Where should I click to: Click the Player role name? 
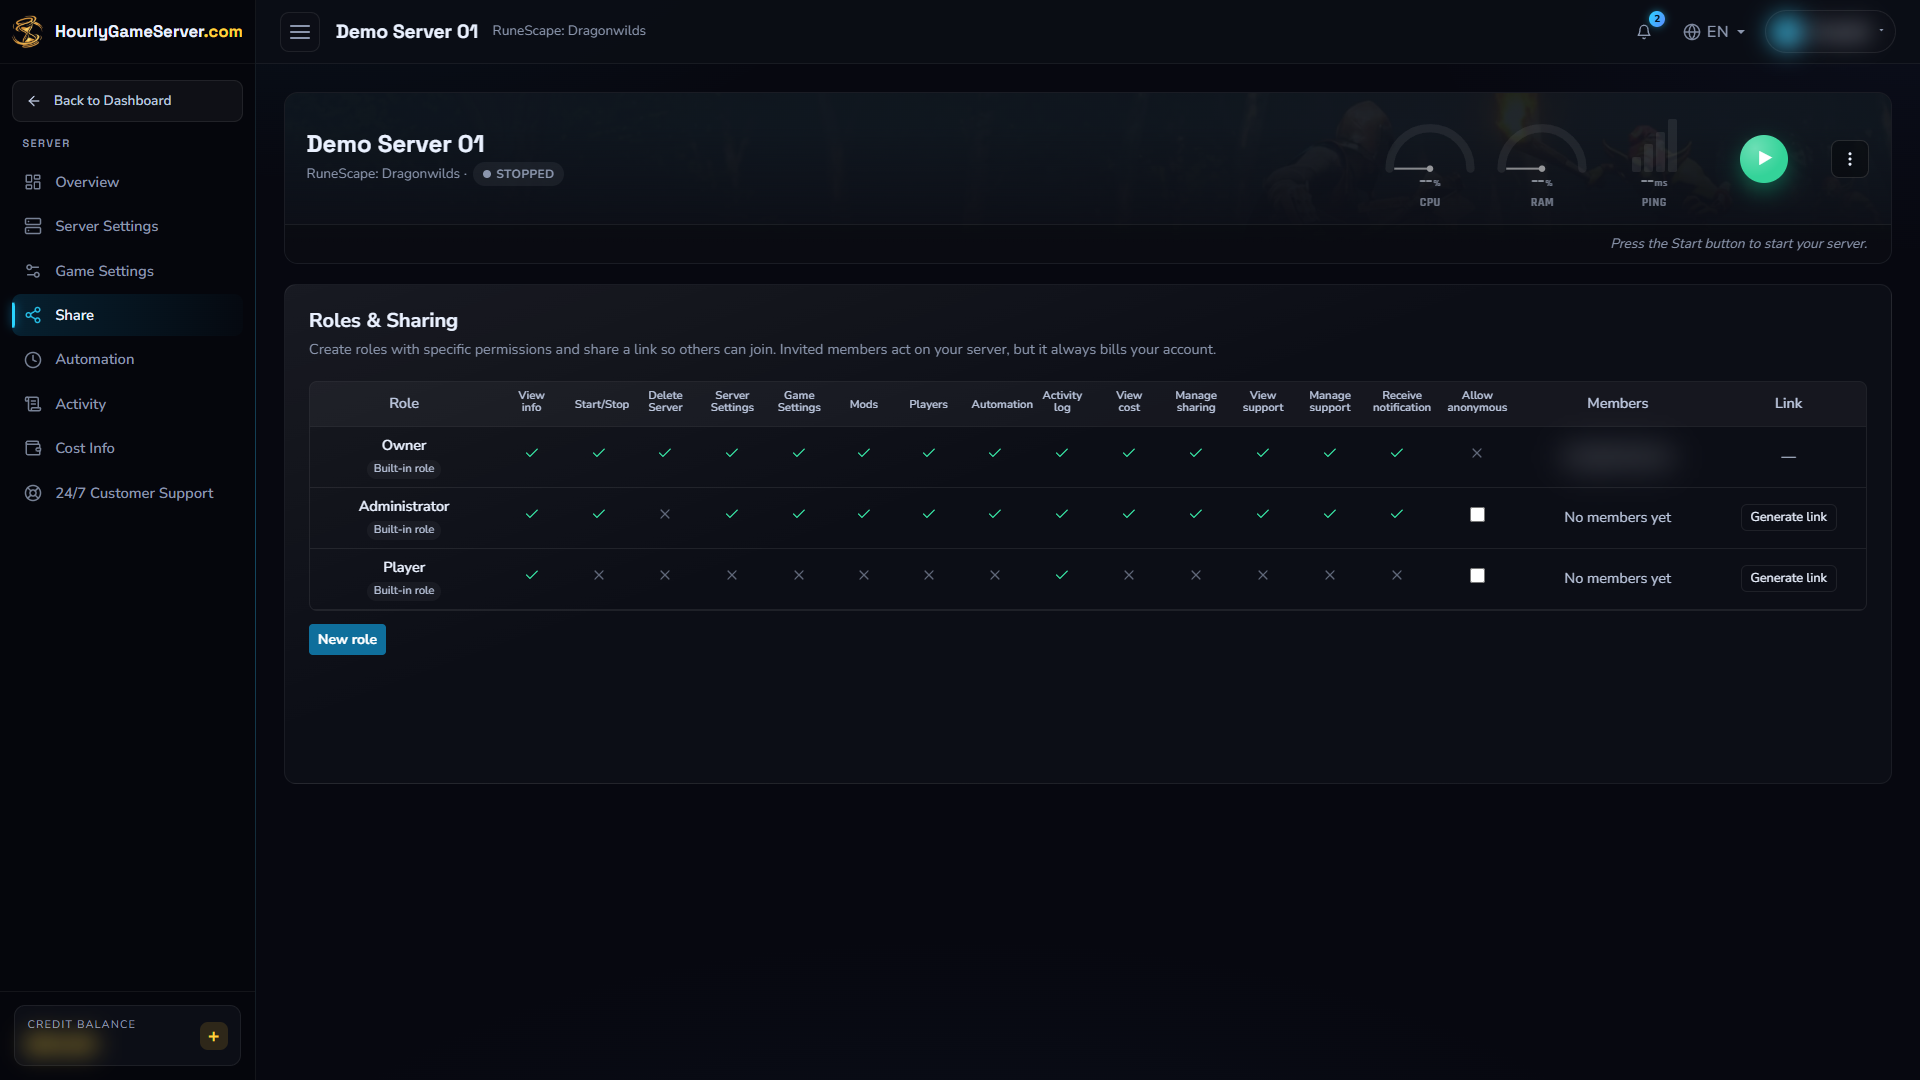404,567
